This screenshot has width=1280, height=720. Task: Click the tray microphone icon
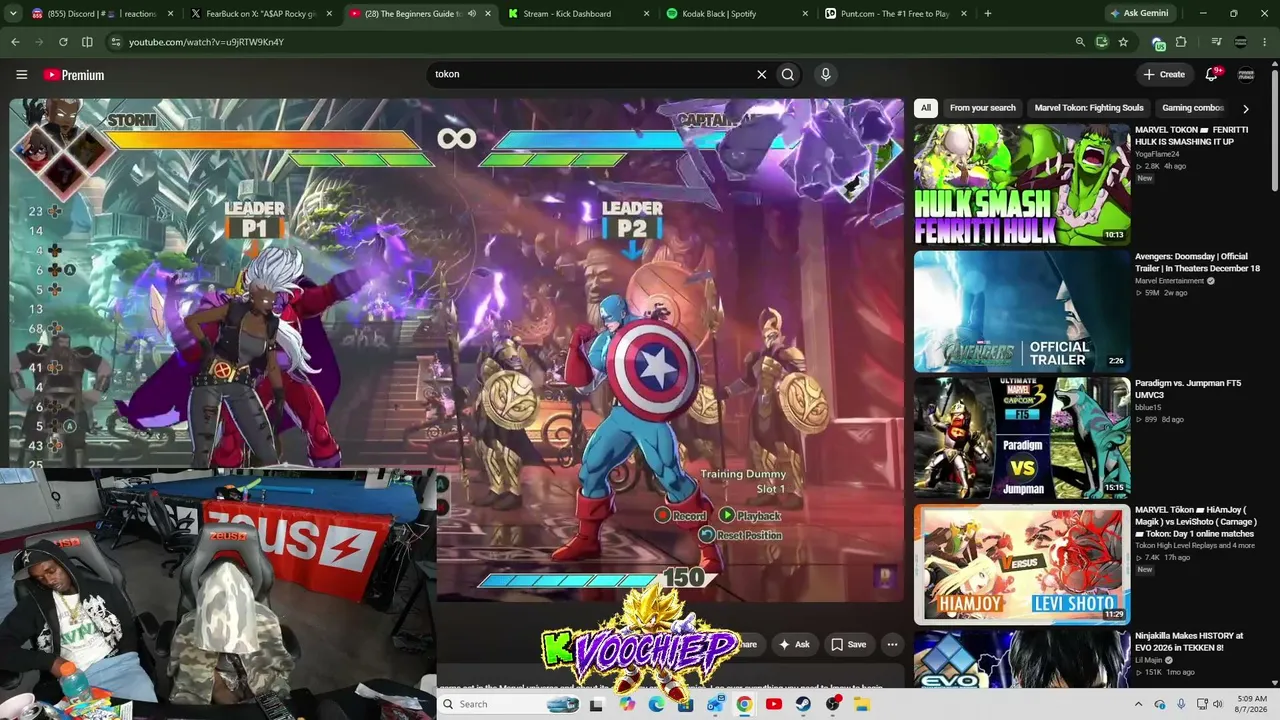[x=1181, y=704]
